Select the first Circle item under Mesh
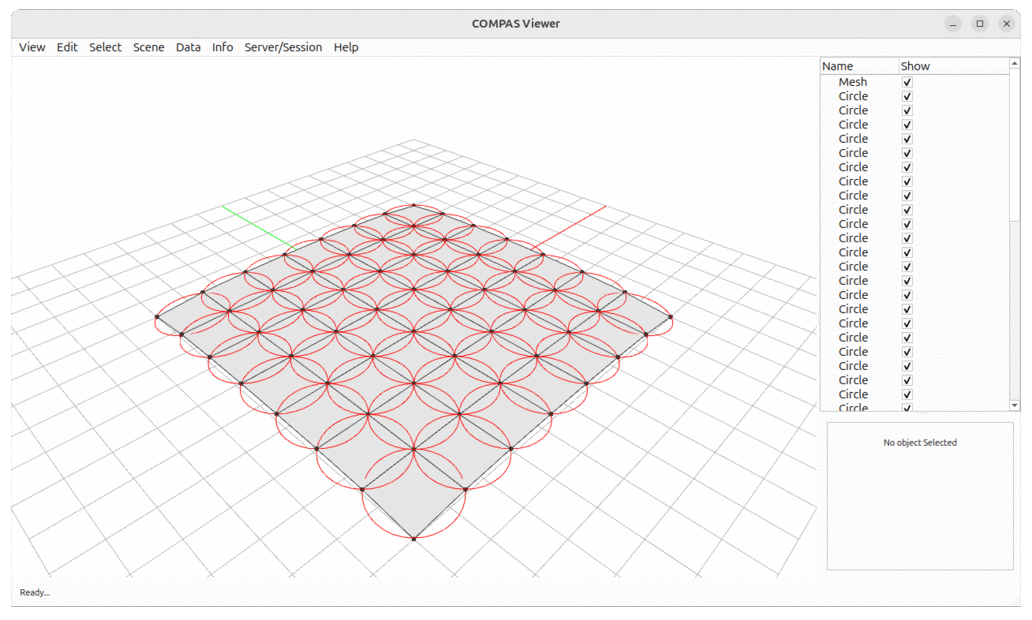This screenshot has height=620, width=1032. [853, 96]
